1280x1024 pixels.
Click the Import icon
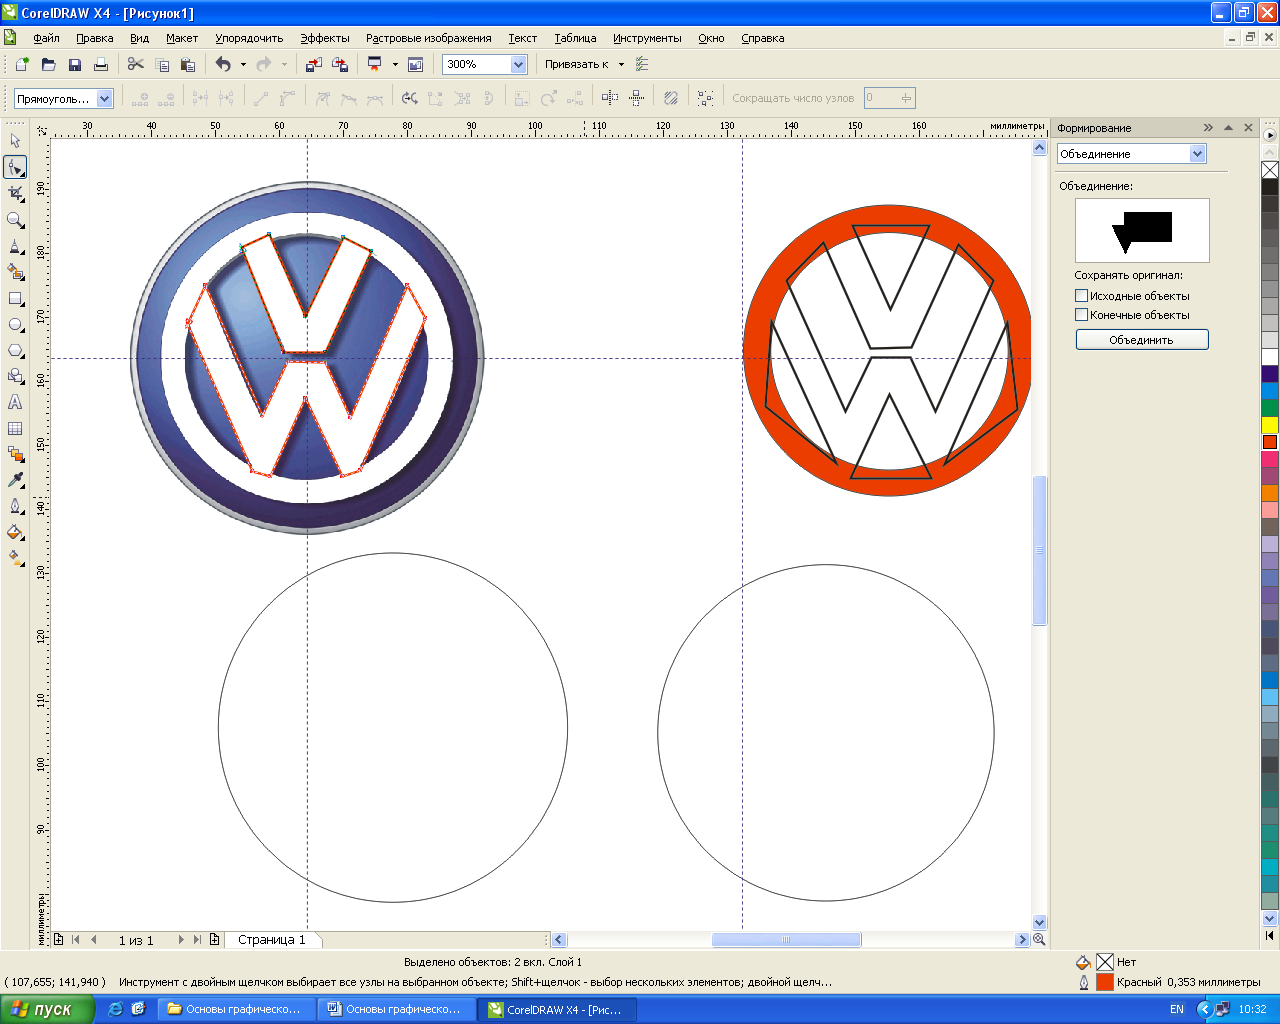coord(314,64)
